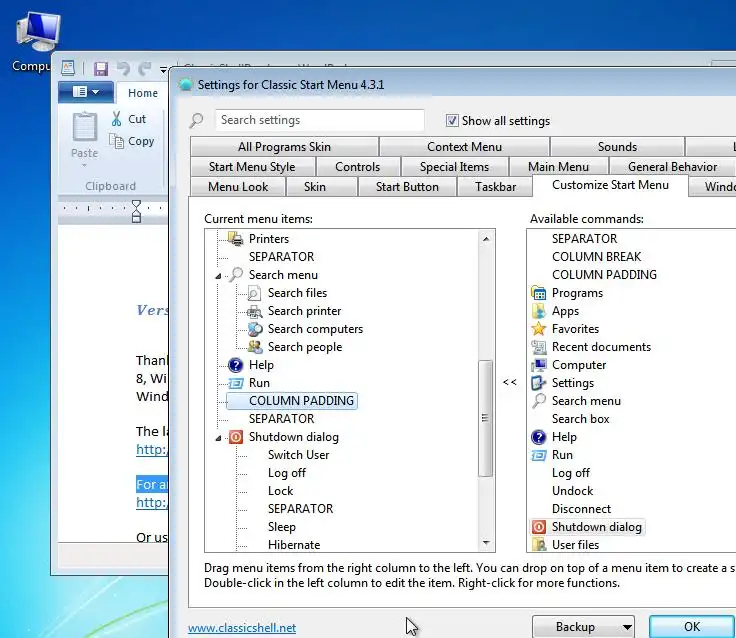Click the WordPad save icon

click(100, 69)
